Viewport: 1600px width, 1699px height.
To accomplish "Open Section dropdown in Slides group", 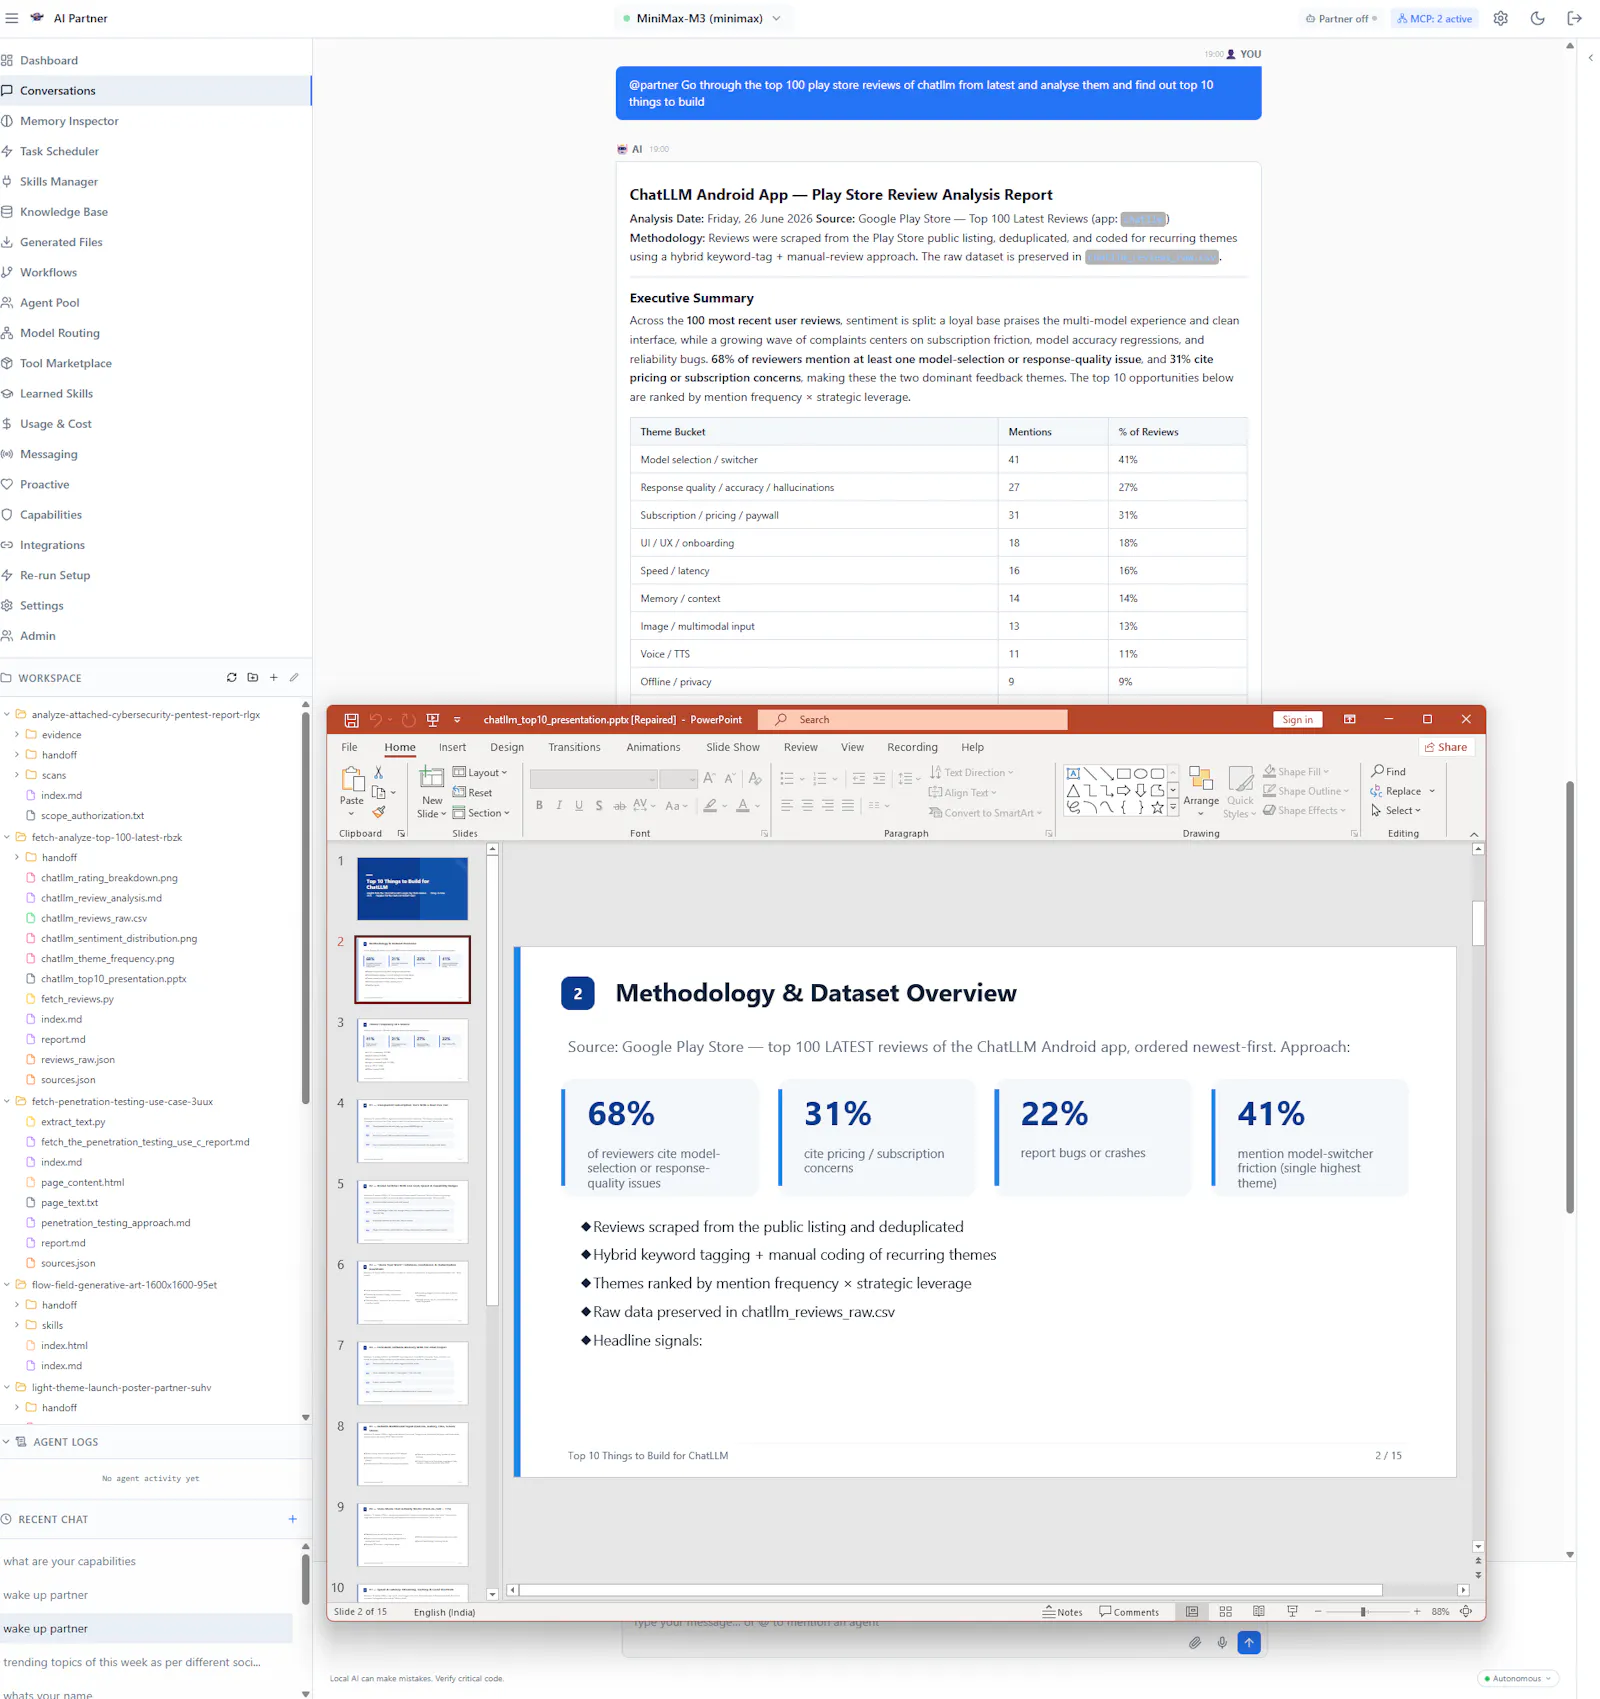I will (x=481, y=813).
